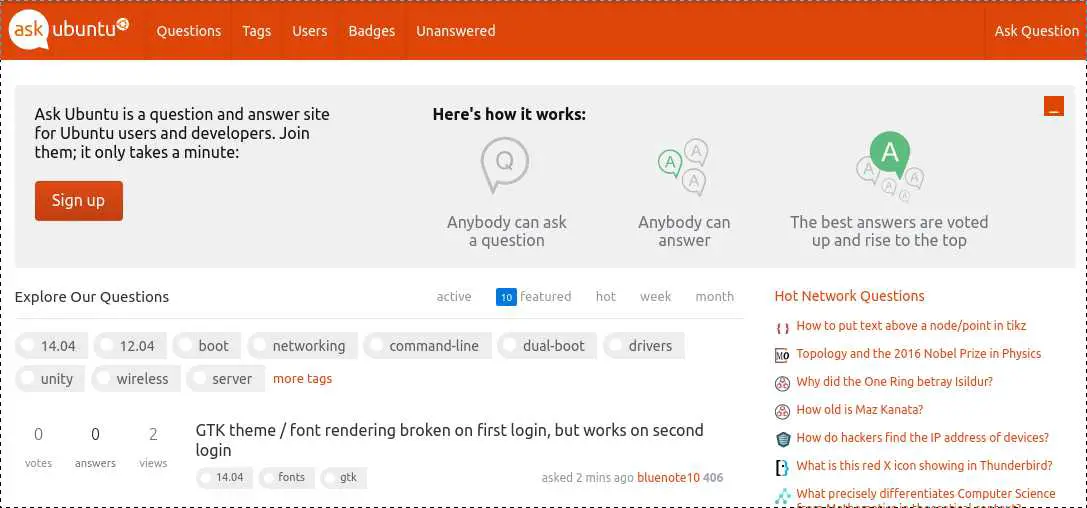1087x508 pixels.
Task: Open the Badges page
Action: (372, 31)
